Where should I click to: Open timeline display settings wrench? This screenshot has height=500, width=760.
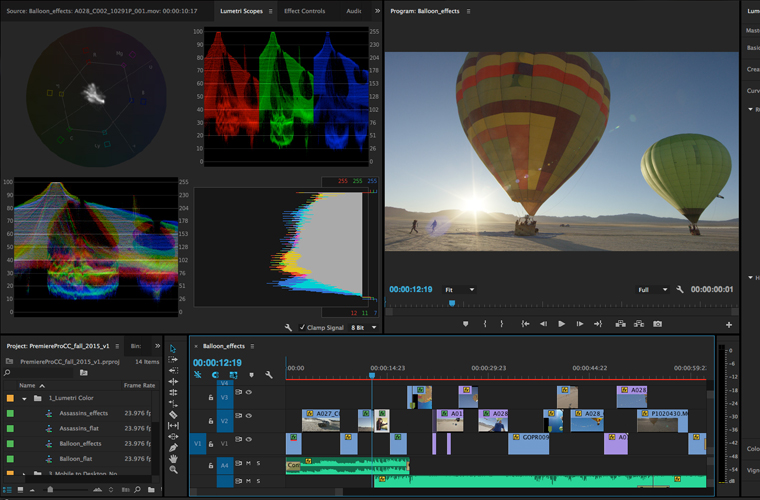(269, 375)
